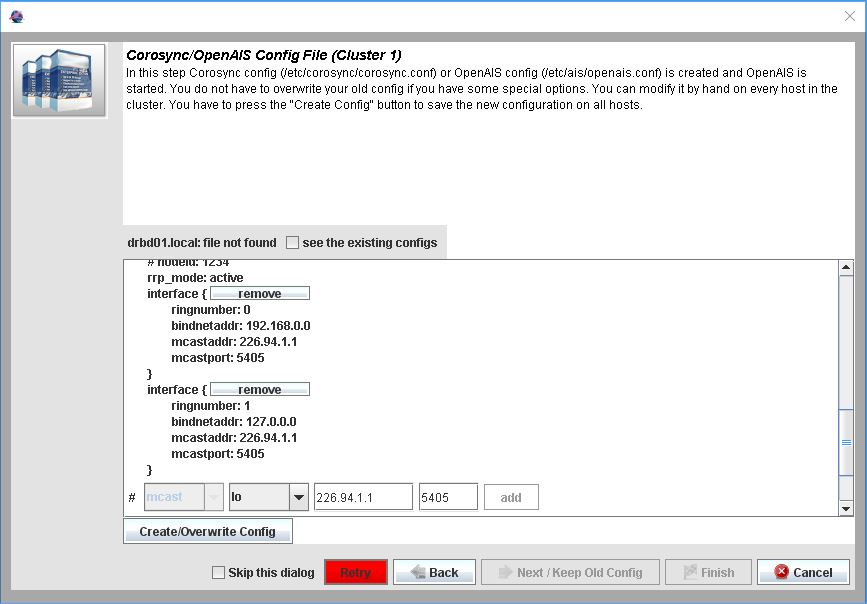This screenshot has height=604, width=867.
Task: Open the mcast type dropdown
Action: 184,497
